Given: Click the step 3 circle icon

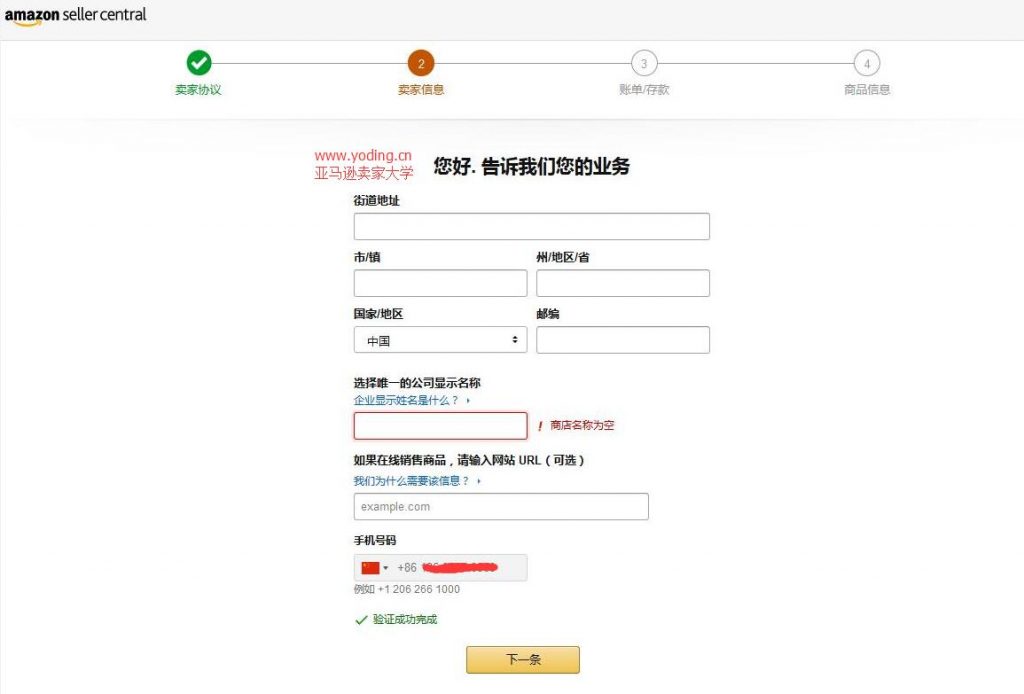Looking at the screenshot, I should (644, 63).
